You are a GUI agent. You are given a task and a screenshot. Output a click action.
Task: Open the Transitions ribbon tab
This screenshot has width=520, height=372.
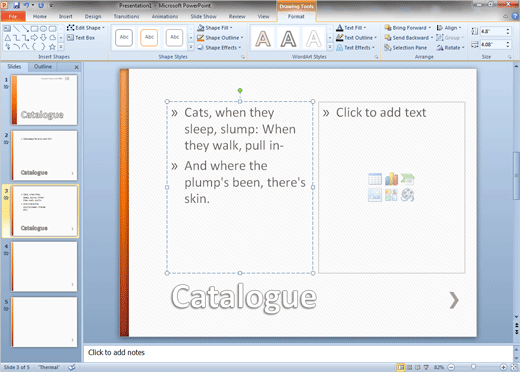[x=126, y=16]
